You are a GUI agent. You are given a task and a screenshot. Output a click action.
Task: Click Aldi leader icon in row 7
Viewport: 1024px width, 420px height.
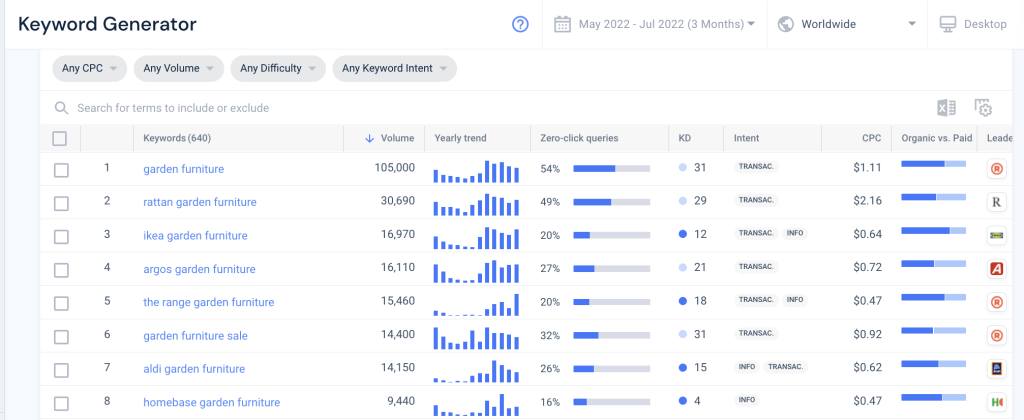point(997,369)
